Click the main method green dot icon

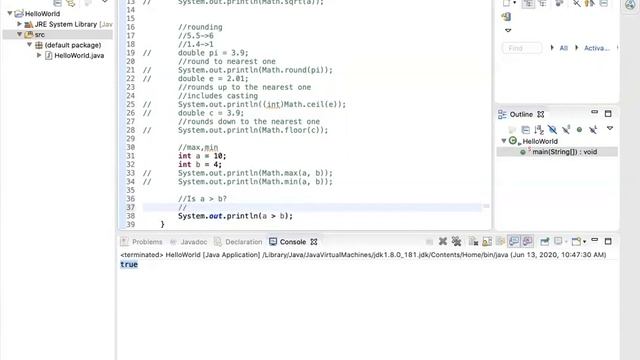click(523, 152)
